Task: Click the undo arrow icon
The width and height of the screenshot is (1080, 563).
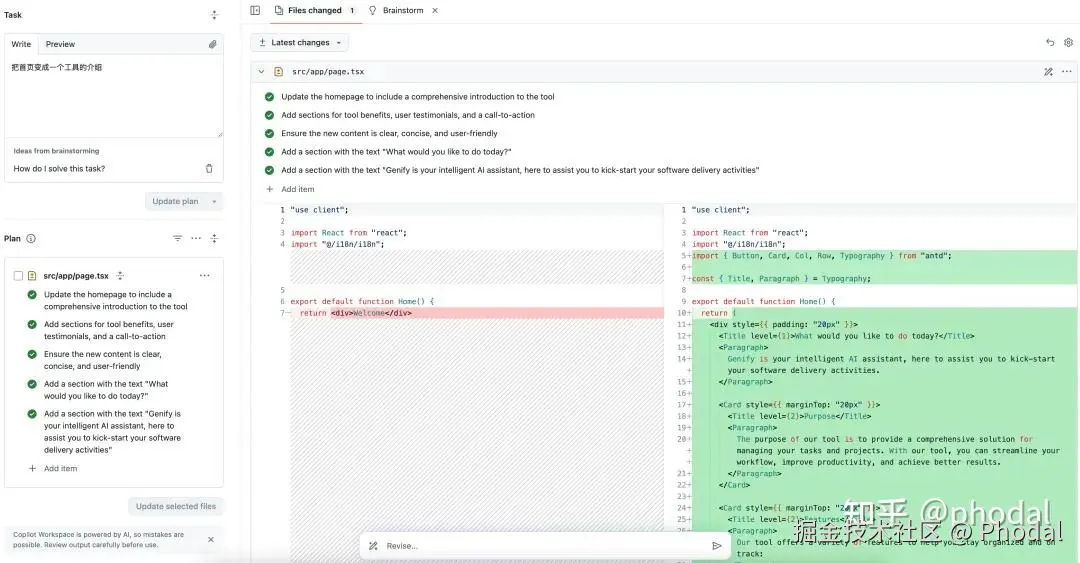Action: [1050, 43]
